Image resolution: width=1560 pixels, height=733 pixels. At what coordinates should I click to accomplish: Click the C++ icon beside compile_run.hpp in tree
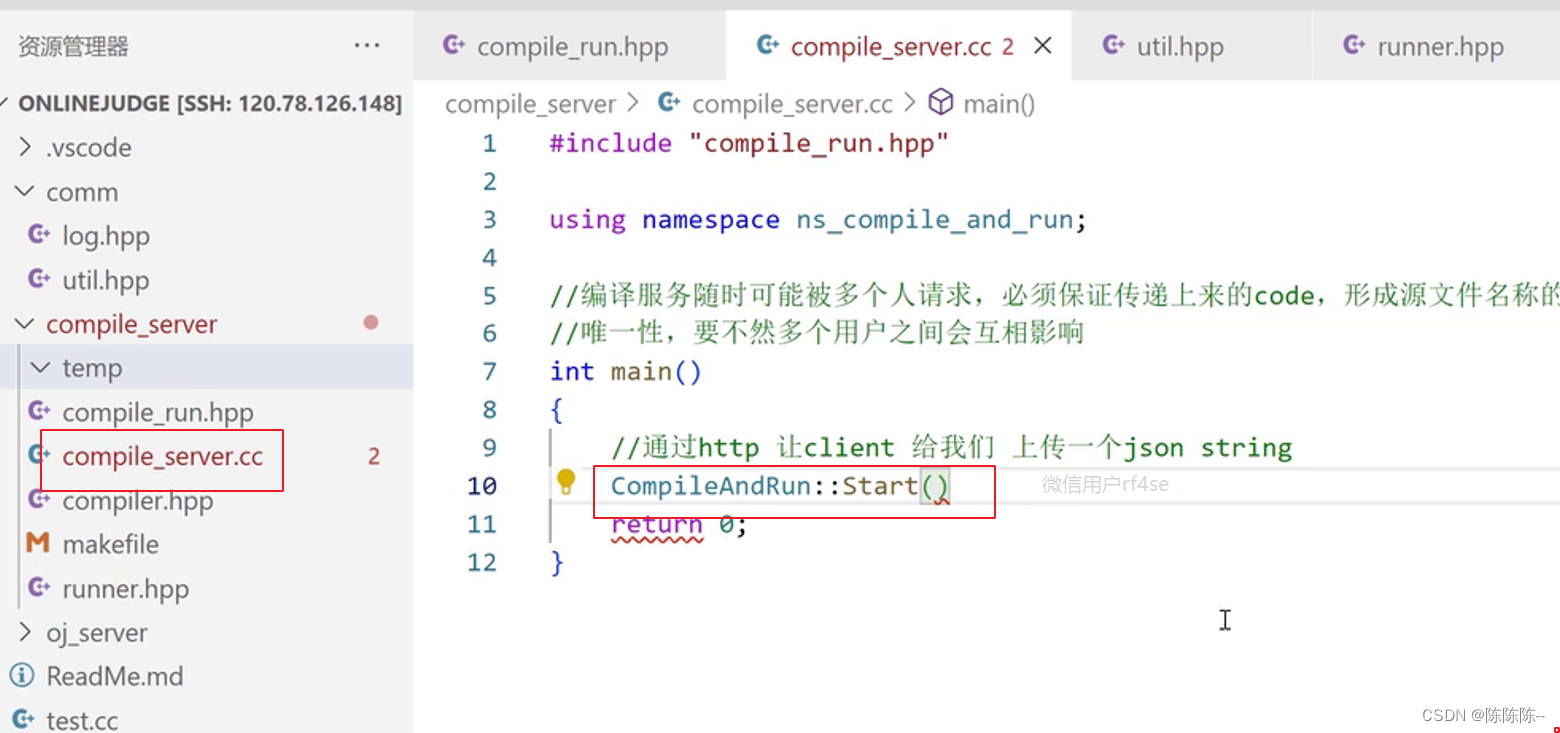[x=40, y=411]
